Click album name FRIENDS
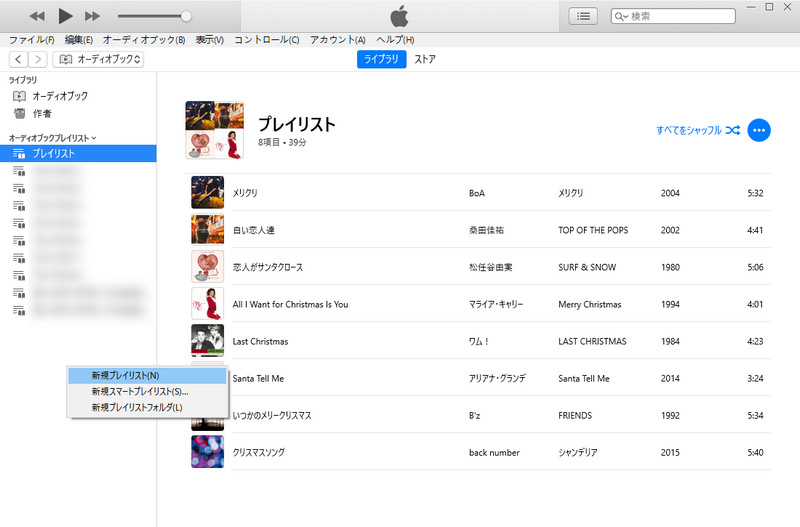 click(575, 416)
